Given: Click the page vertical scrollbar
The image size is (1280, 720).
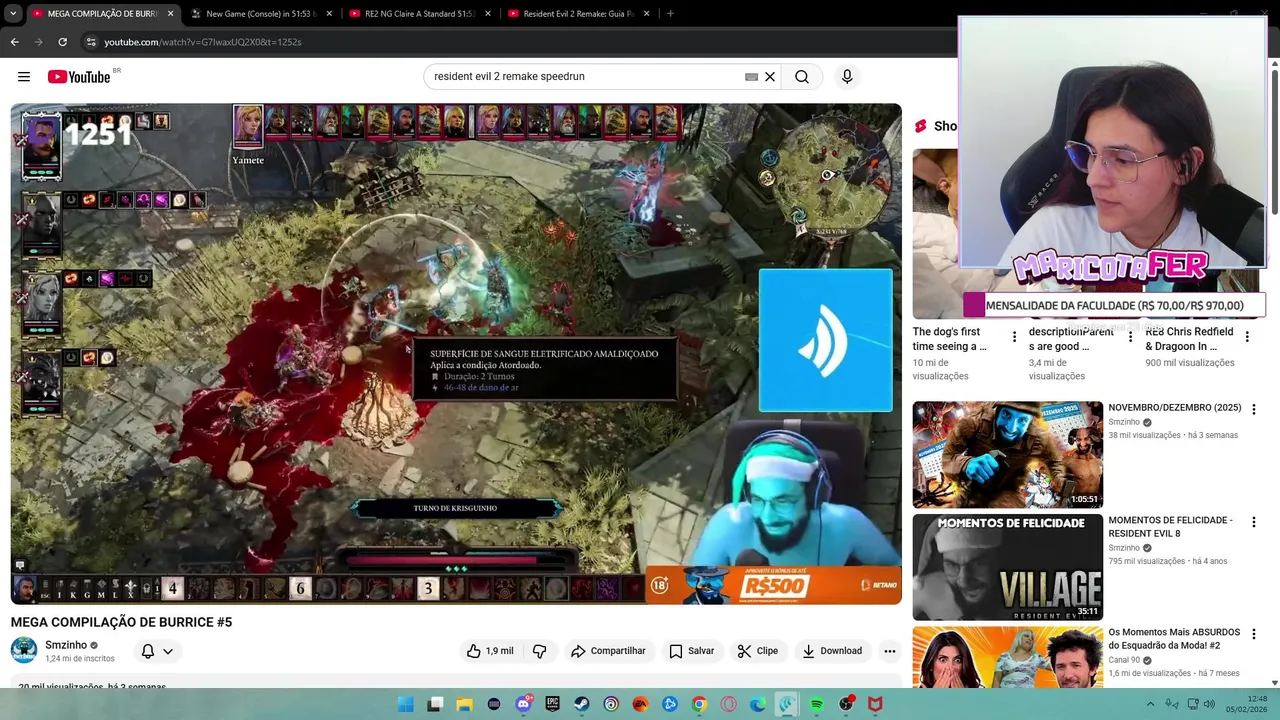Looking at the screenshot, I should (x=1274, y=140).
